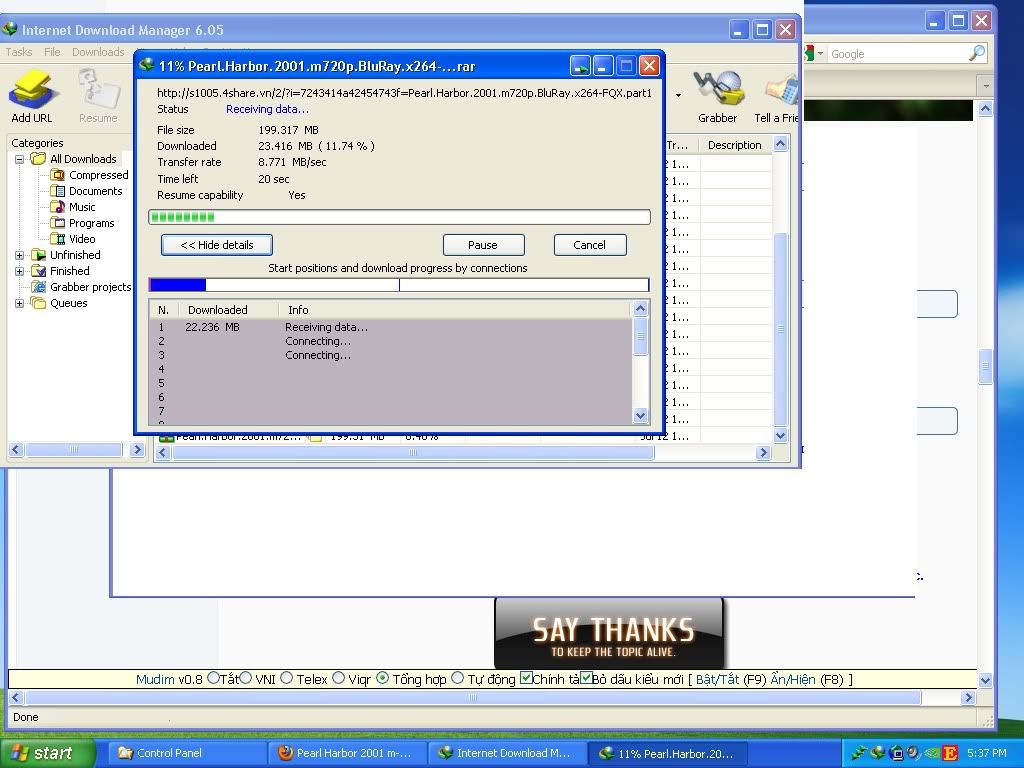
Task: Select the Viqr input method radio
Action: [x=338, y=678]
